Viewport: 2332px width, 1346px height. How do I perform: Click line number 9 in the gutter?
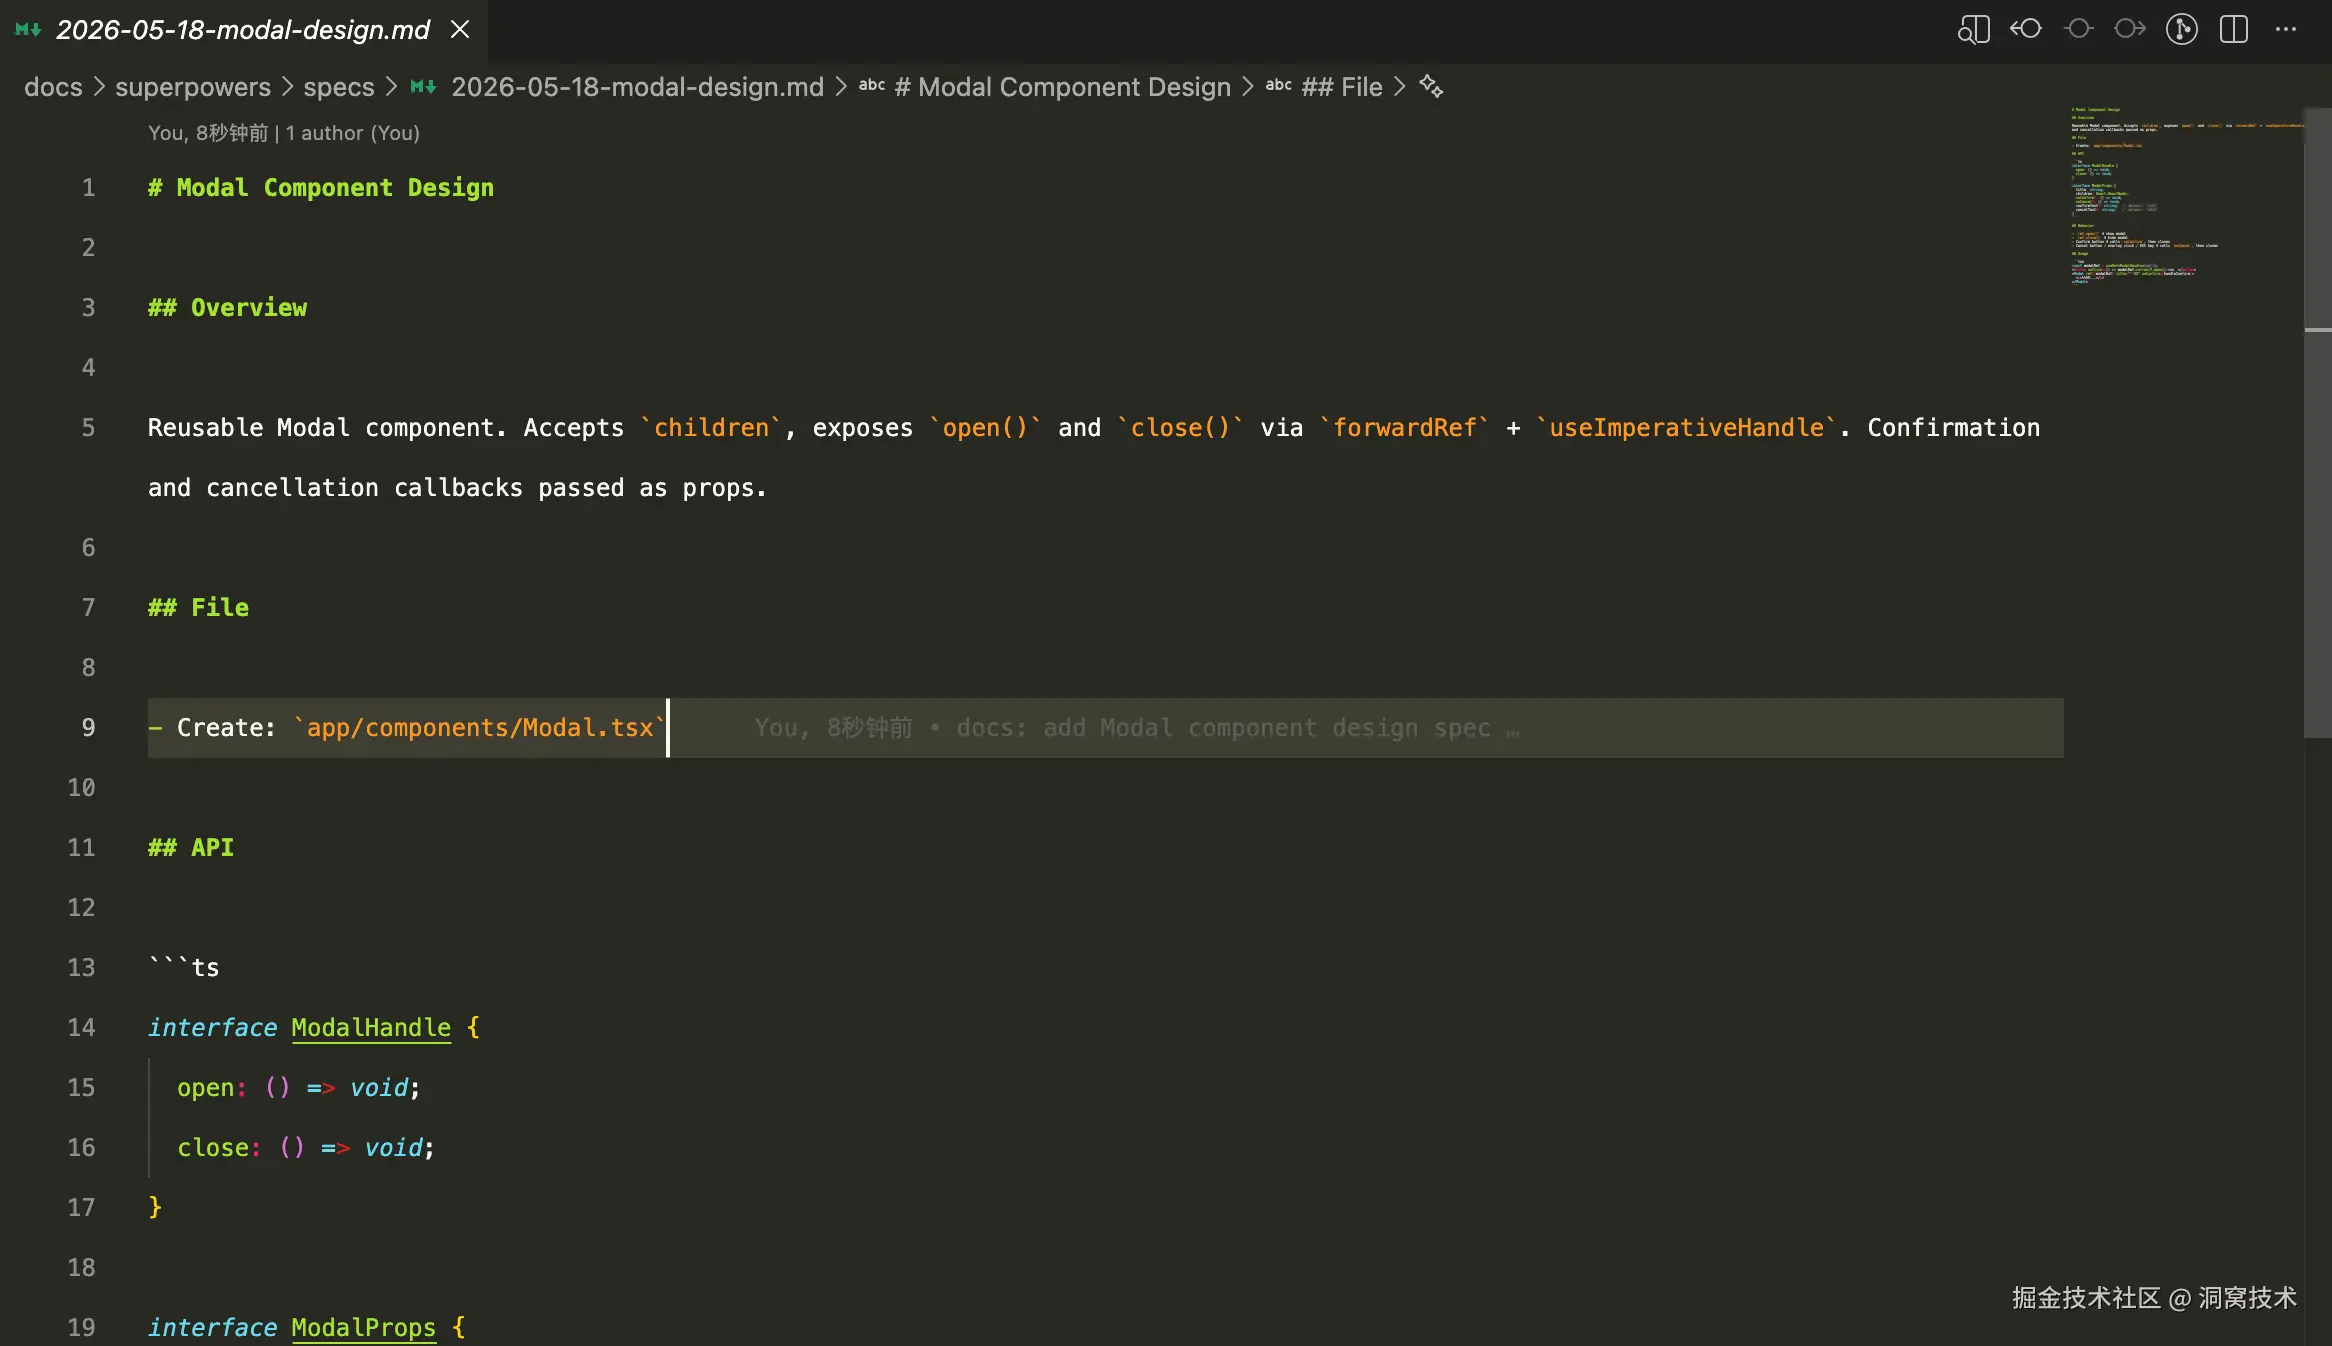point(88,728)
